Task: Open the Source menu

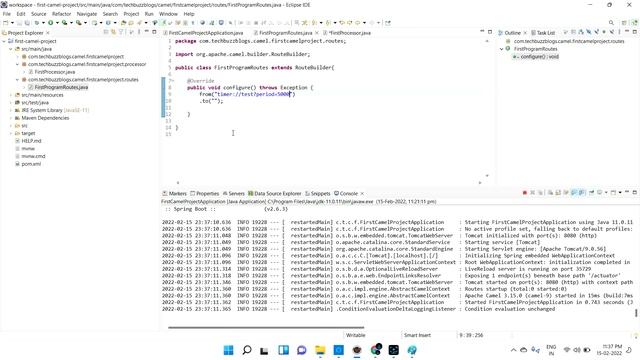Action: click(39, 14)
